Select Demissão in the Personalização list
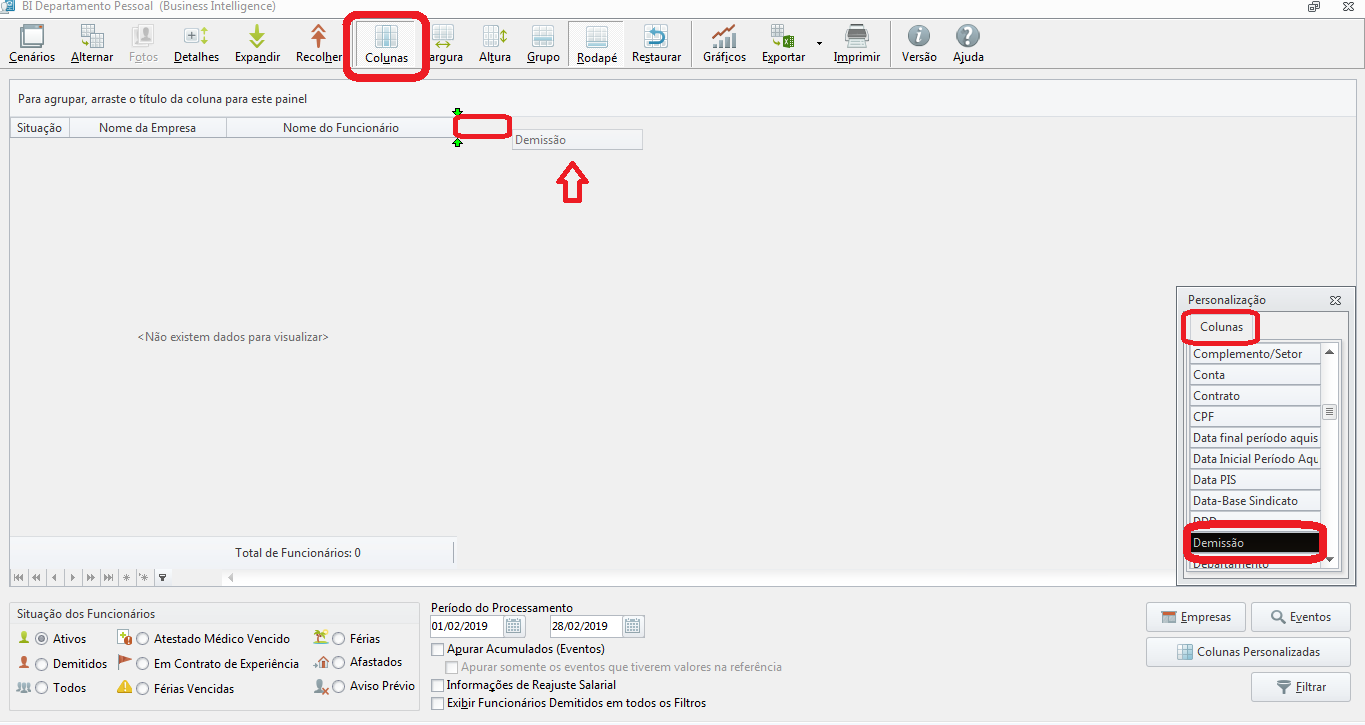1365x725 pixels. click(x=1255, y=543)
